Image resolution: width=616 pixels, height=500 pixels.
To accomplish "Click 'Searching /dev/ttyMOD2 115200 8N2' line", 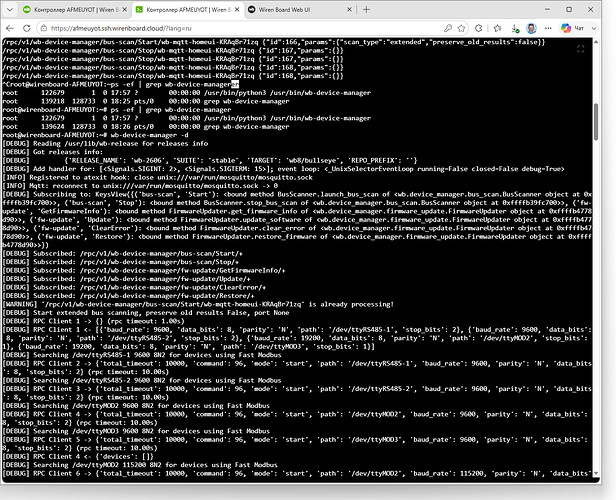I will click(140, 465).
